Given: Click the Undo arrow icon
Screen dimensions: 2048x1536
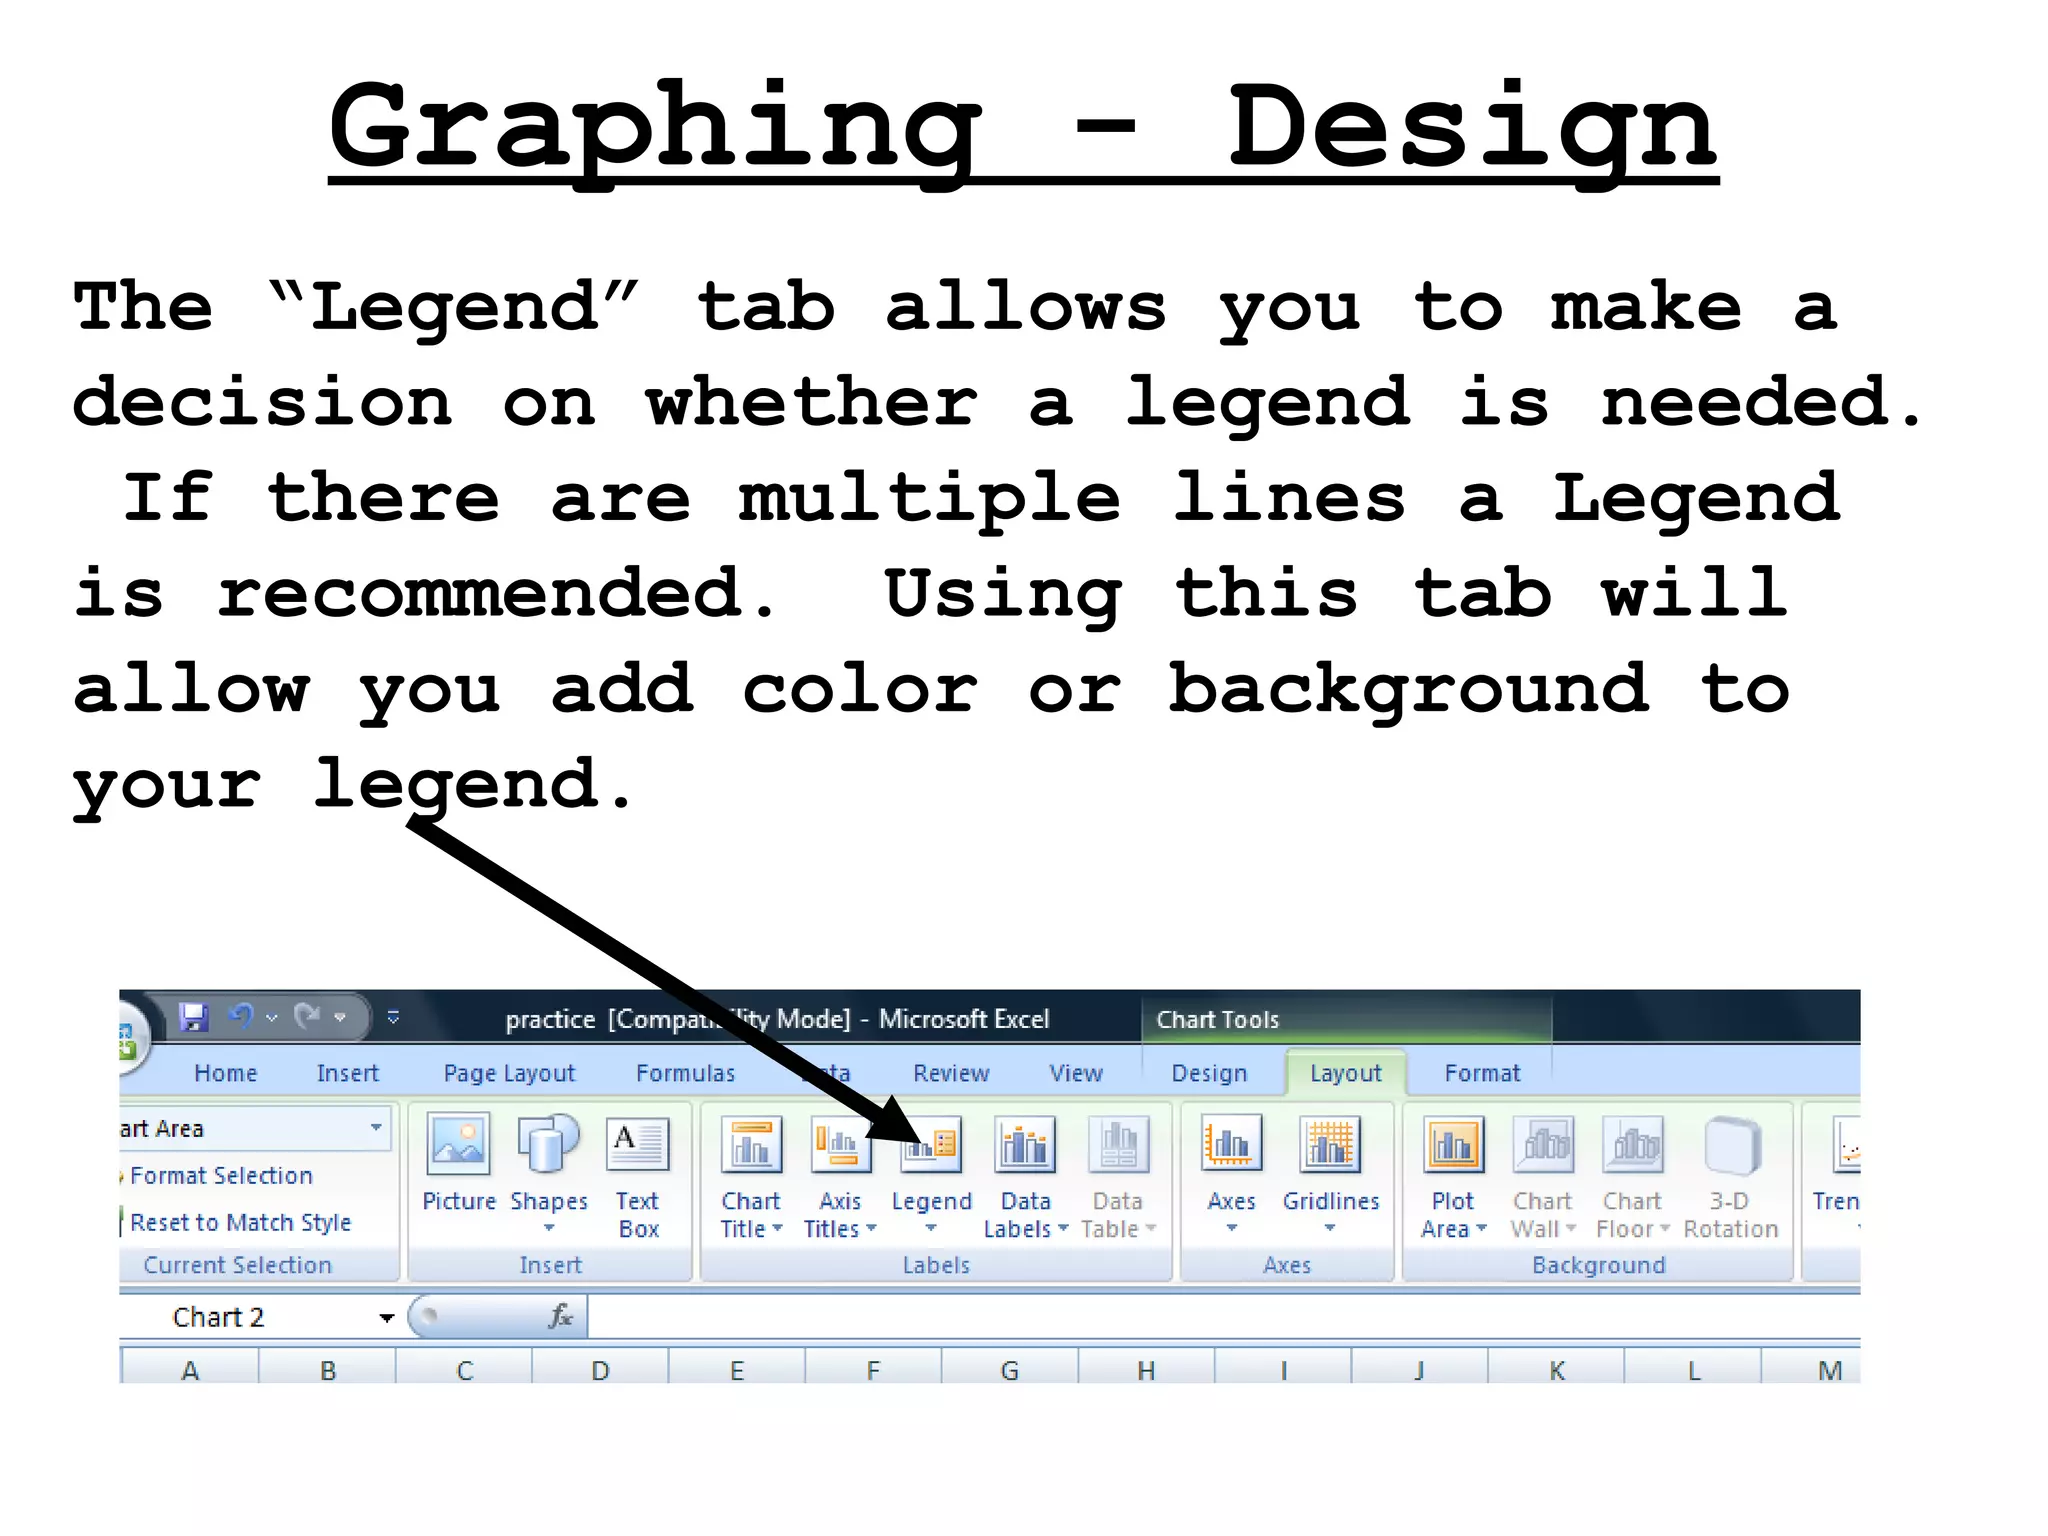Looking at the screenshot, I should 242,1016.
